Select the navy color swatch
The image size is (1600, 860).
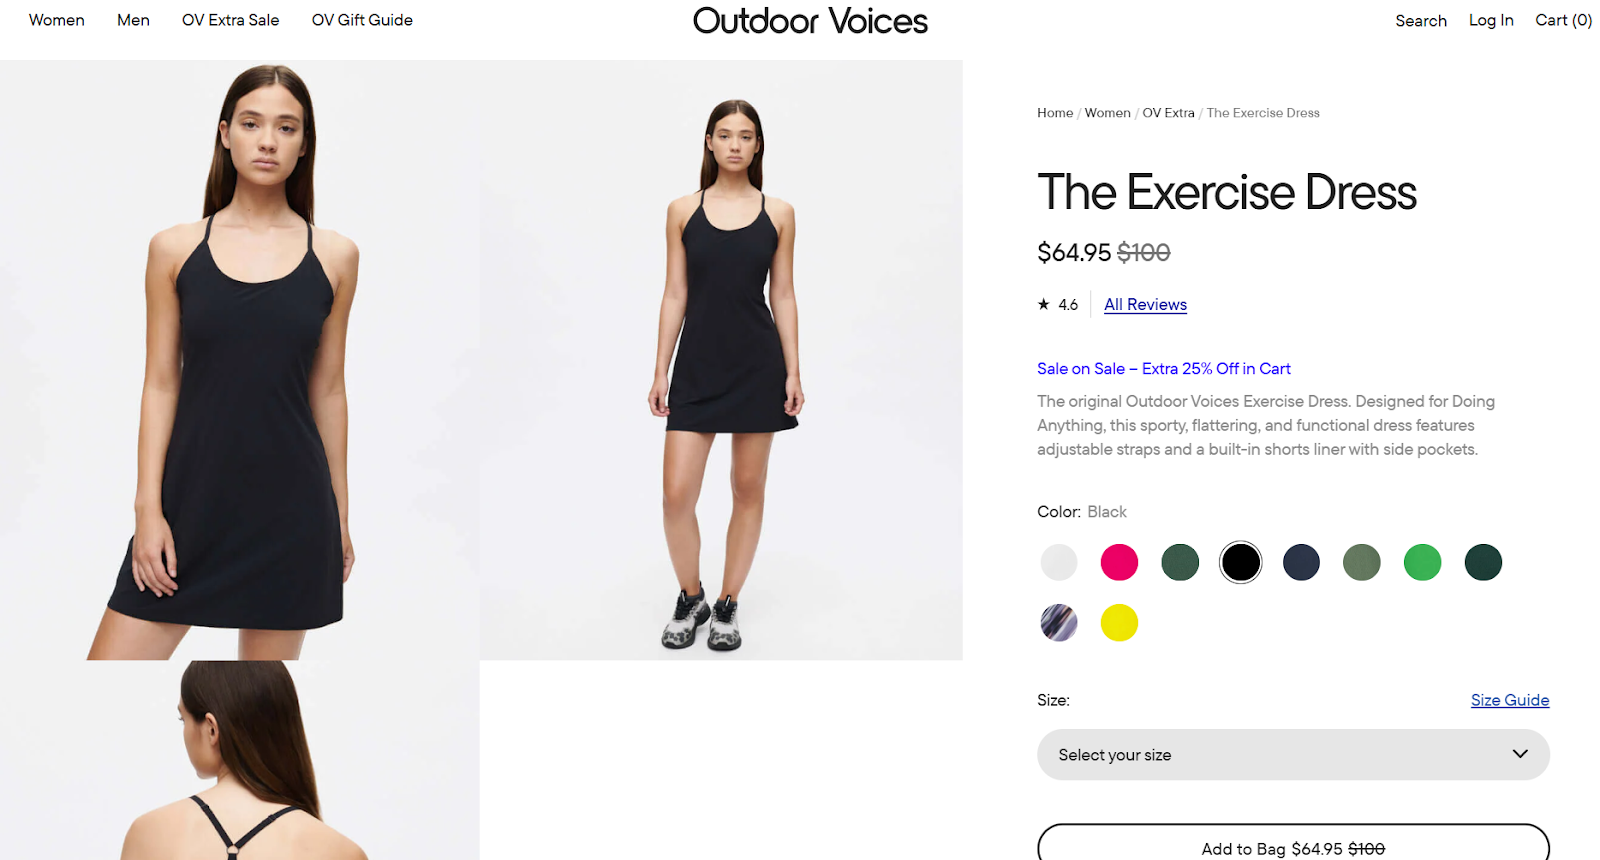[1301, 562]
